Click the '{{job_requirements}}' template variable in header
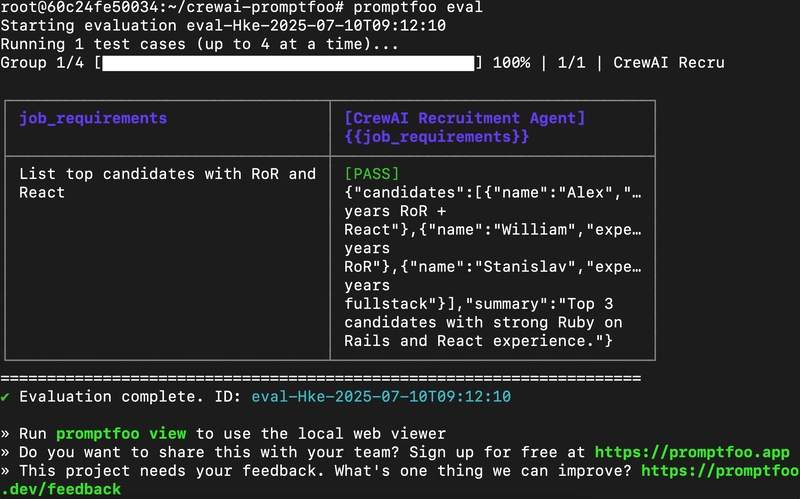 [436, 137]
